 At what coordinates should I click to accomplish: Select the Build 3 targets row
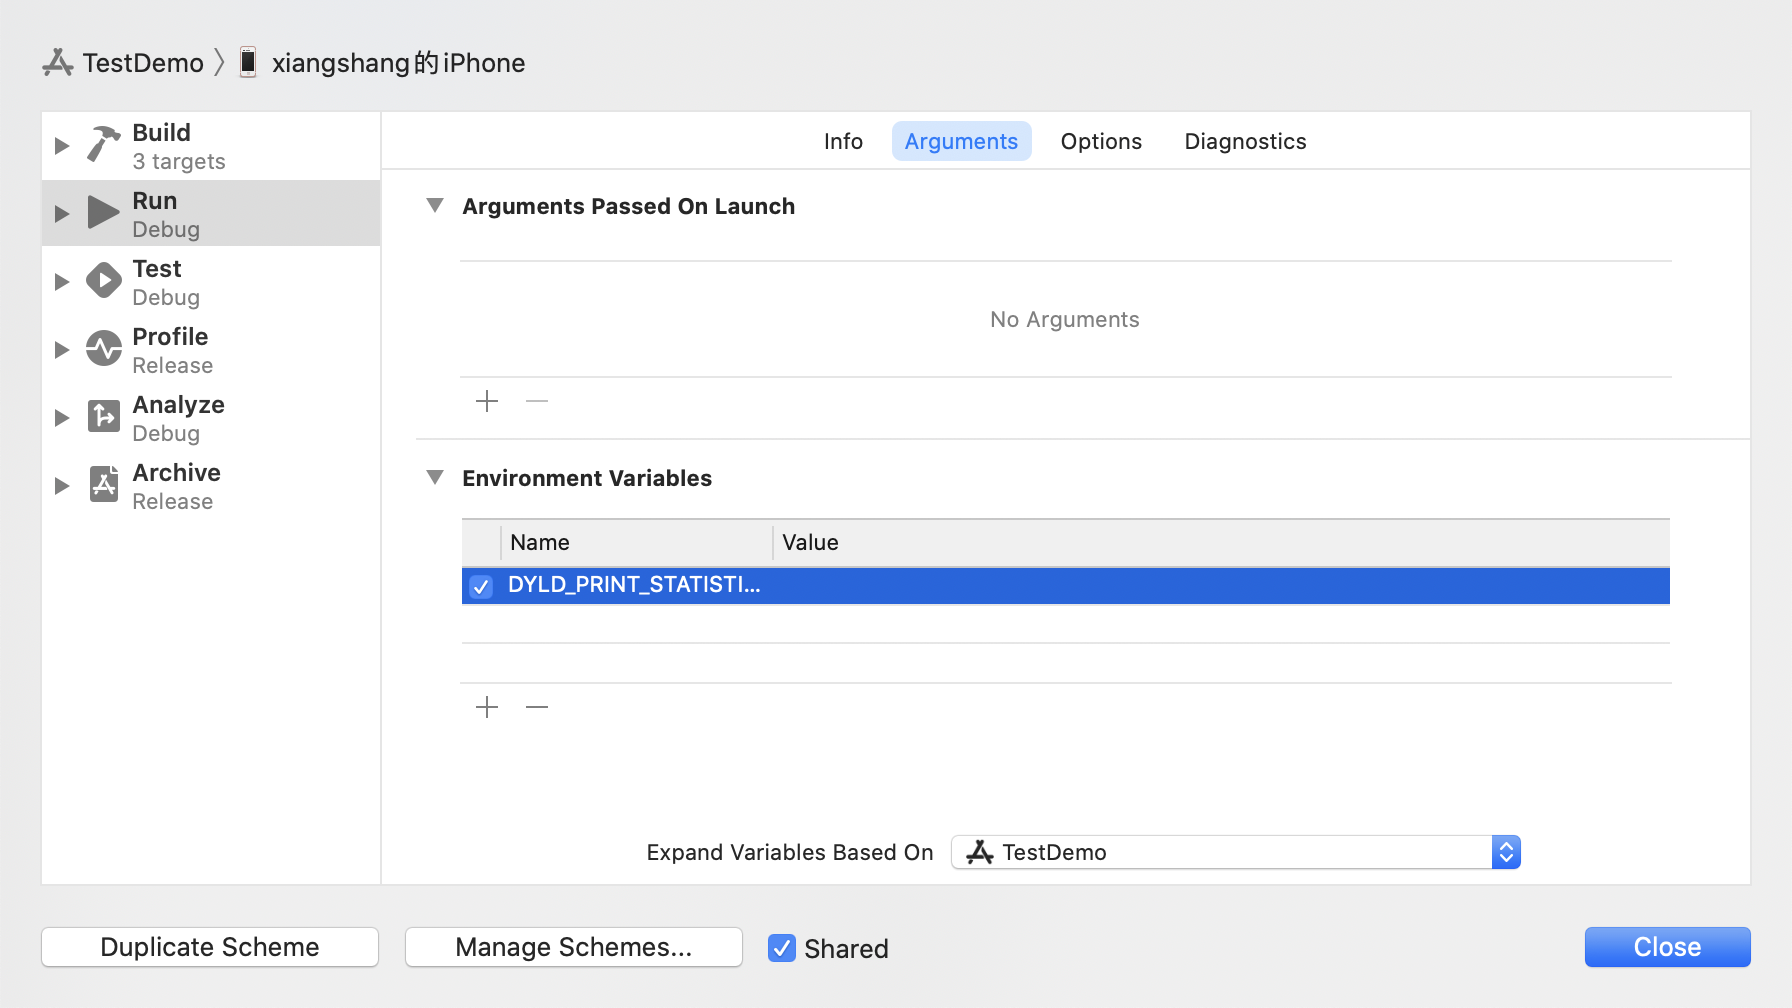[211, 146]
